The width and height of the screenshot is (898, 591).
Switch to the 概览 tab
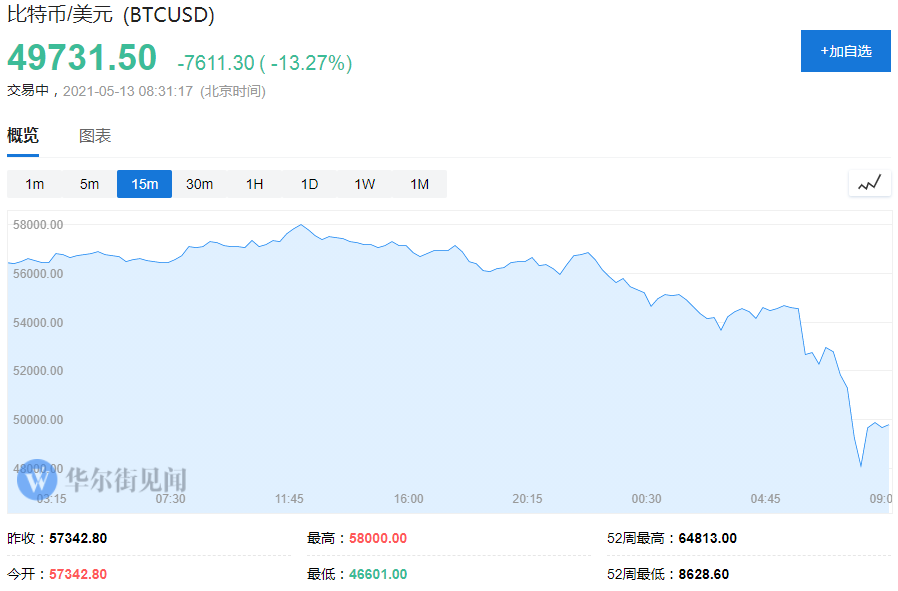[x=23, y=136]
